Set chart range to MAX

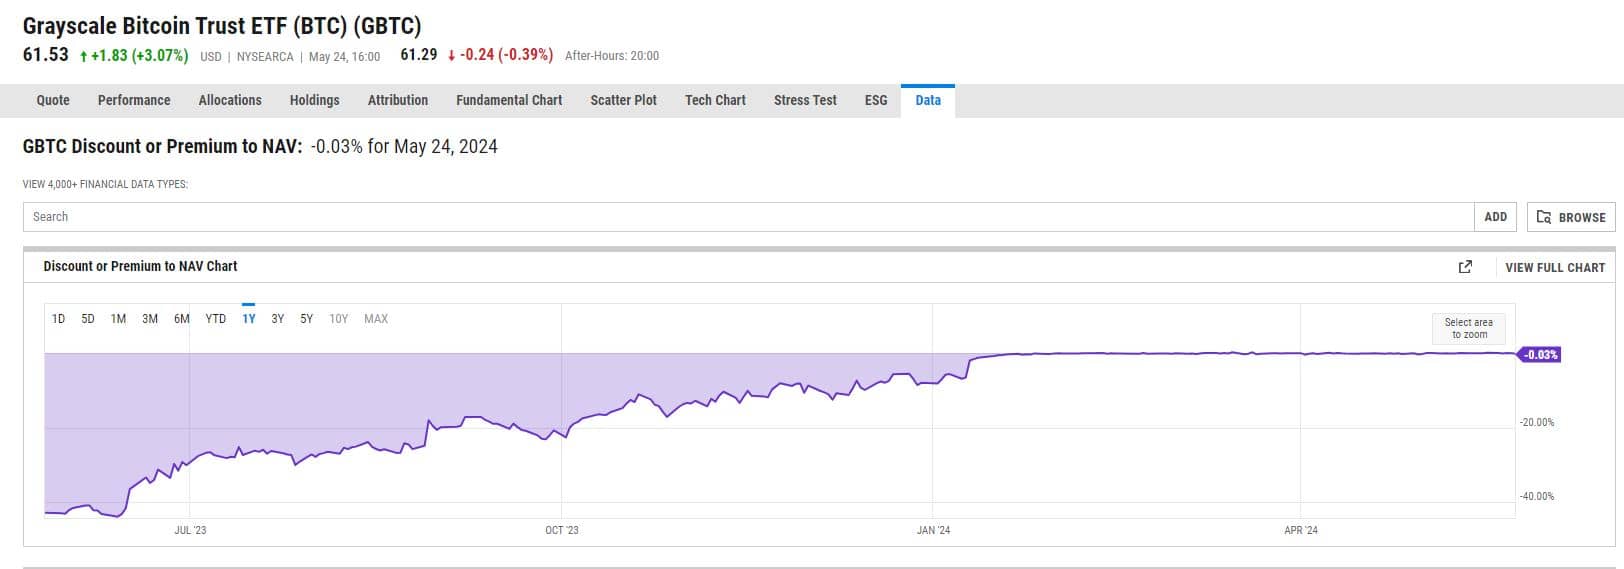(x=376, y=319)
